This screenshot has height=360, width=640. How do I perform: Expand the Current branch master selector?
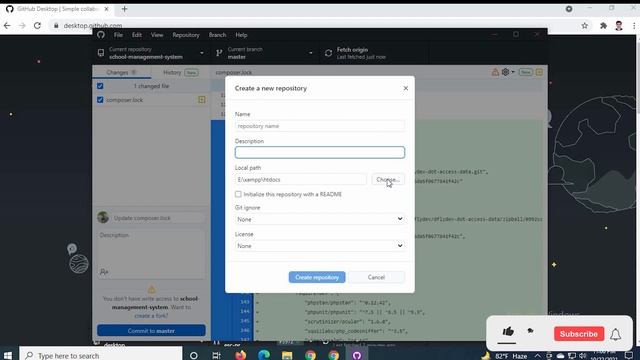point(264,53)
